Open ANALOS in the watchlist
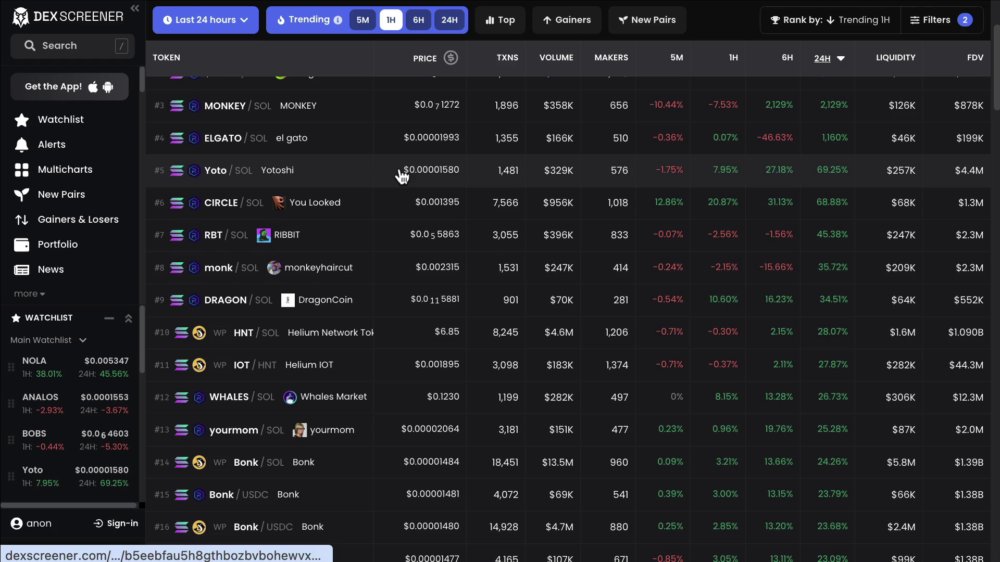Viewport: 1000px width, 562px height. [x=75, y=403]
